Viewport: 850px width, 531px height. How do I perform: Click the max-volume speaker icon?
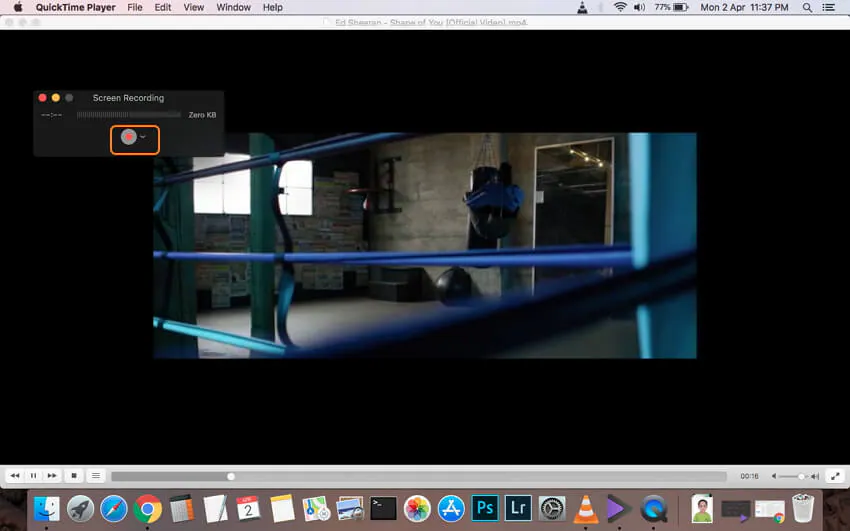(815, 476)
